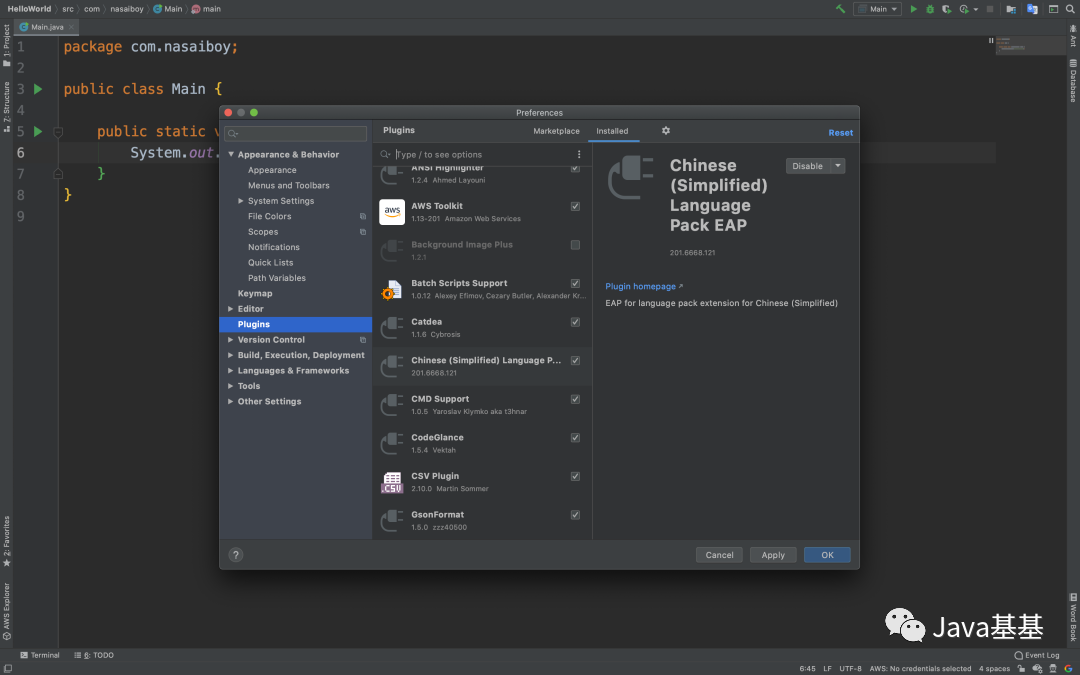Open the TODO tool tab

94,655
